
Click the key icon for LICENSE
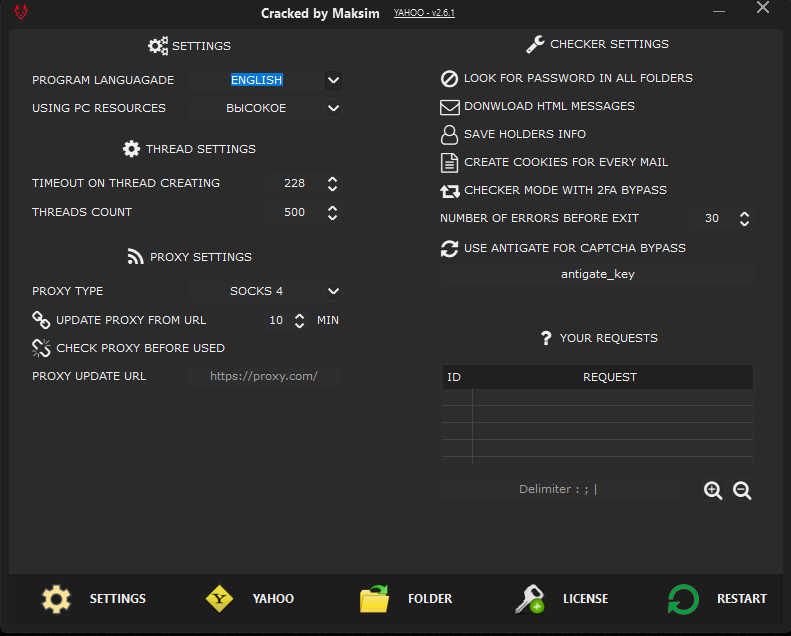click(x=529, y=599)
